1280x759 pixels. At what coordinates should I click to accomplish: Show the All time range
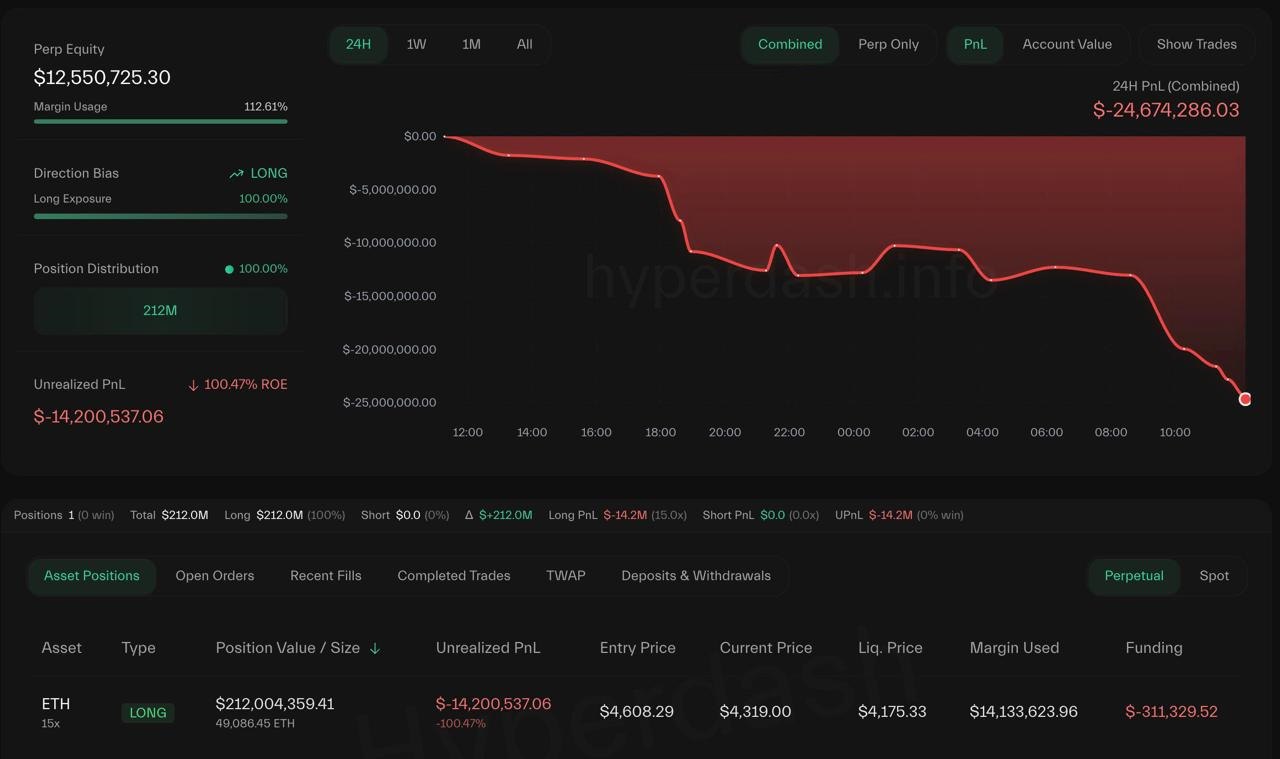coord(524,44)
